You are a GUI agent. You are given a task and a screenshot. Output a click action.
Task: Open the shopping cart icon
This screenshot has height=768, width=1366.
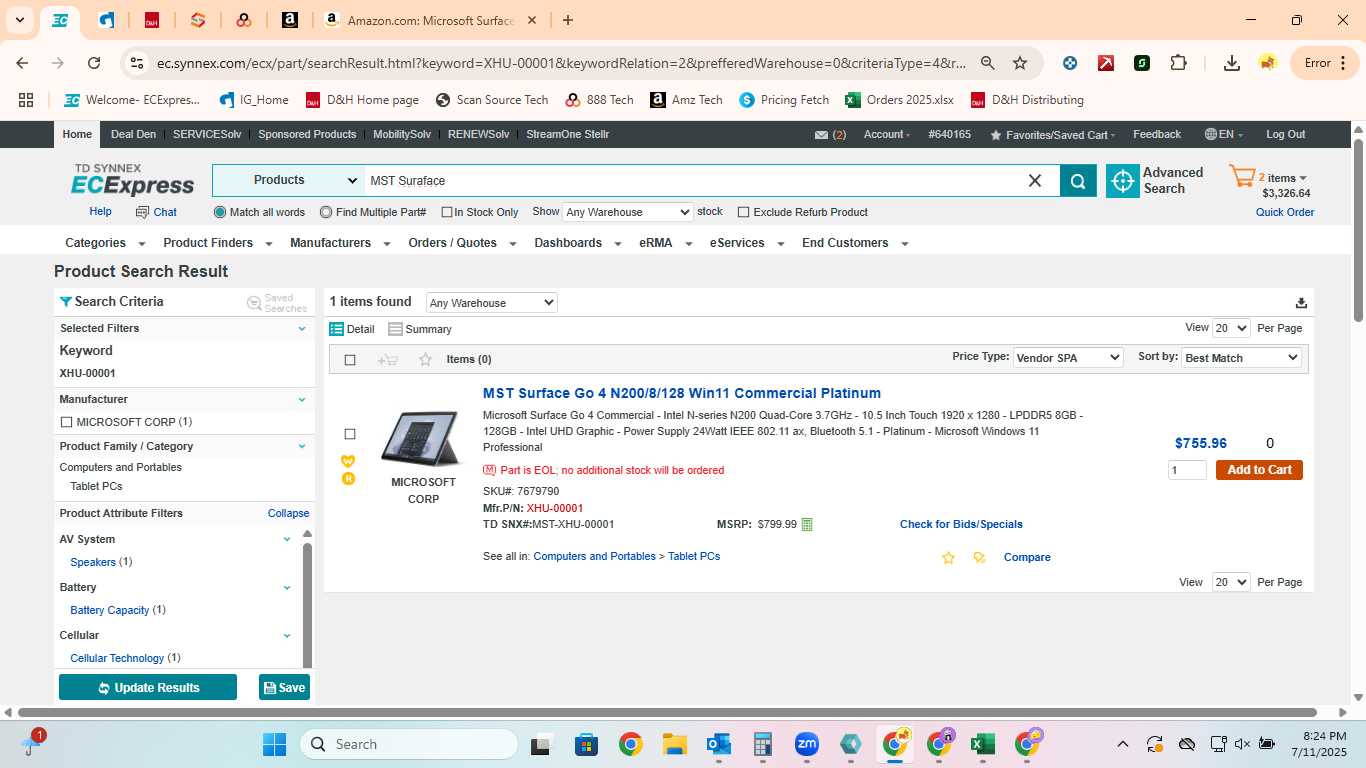pyautogui.click(x=1242, y=178)
